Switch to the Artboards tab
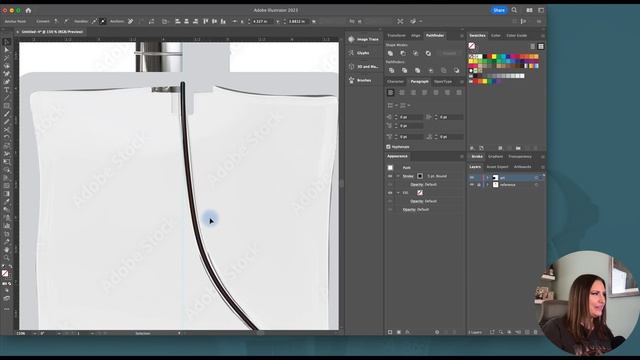This screenshot has width=640, height=360. [x=522, y=167]
